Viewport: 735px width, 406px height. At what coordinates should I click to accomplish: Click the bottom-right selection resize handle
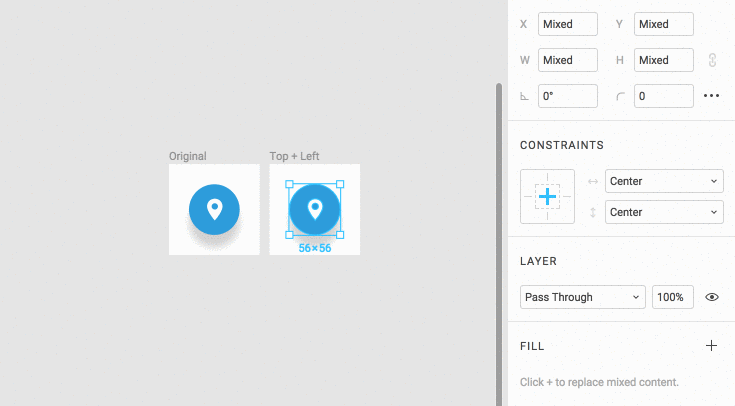click(340, 235)
